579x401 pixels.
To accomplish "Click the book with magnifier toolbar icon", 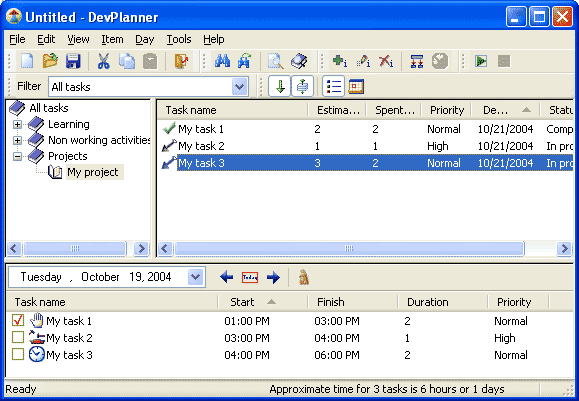I will click(299, 61).
